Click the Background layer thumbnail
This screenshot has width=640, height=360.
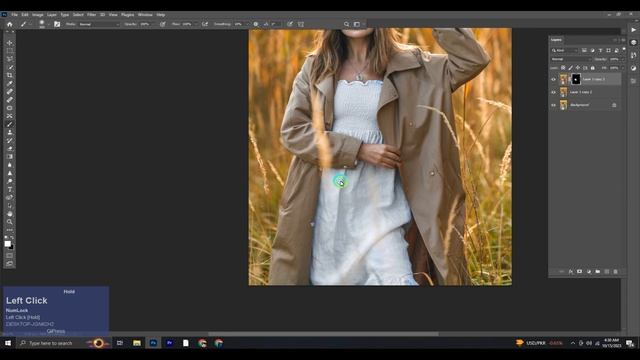(x=564, y=105)
